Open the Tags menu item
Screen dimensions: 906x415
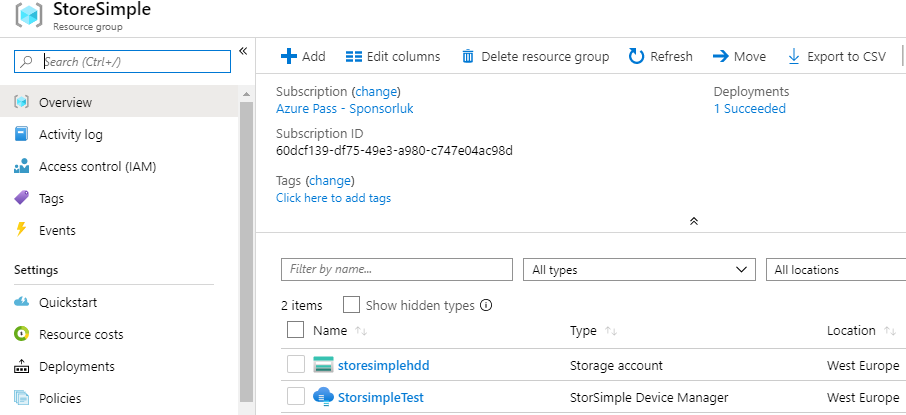[x=51, y=198]
